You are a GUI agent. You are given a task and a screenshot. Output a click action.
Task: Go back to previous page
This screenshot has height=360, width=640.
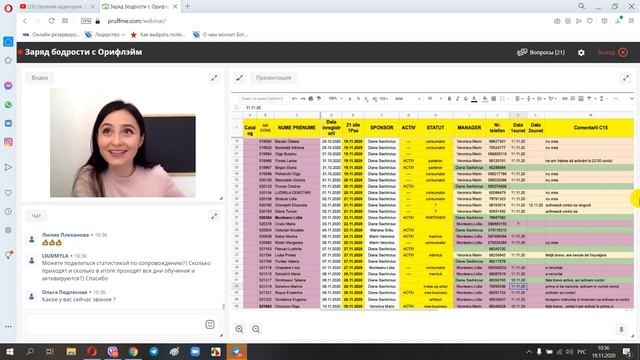pos(25,21)
